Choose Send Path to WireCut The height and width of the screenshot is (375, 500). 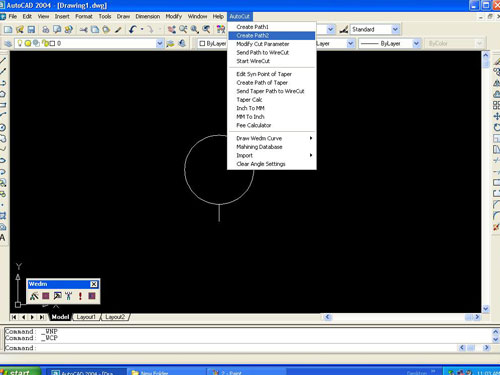(272, 53)
